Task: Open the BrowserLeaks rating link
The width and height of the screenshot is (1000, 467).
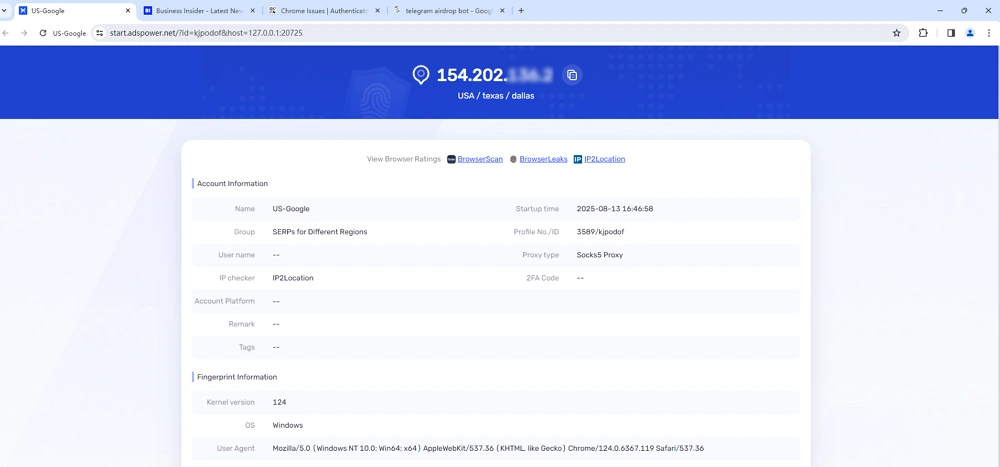Action: coord(543,159)
